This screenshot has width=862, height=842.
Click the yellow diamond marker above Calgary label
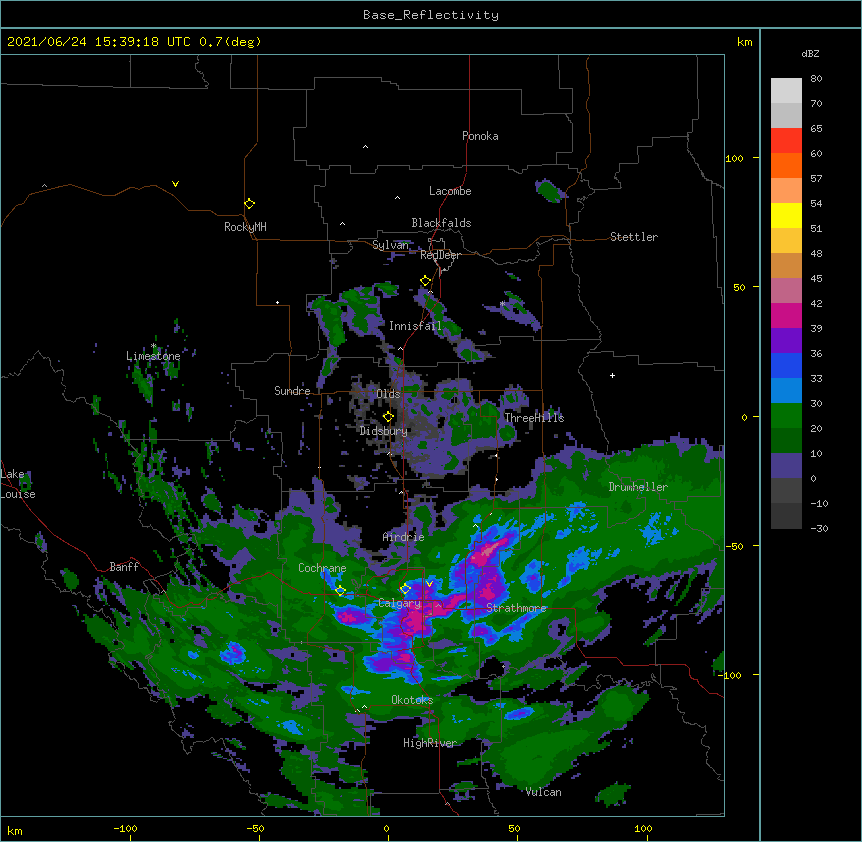[x=405, y=589]
